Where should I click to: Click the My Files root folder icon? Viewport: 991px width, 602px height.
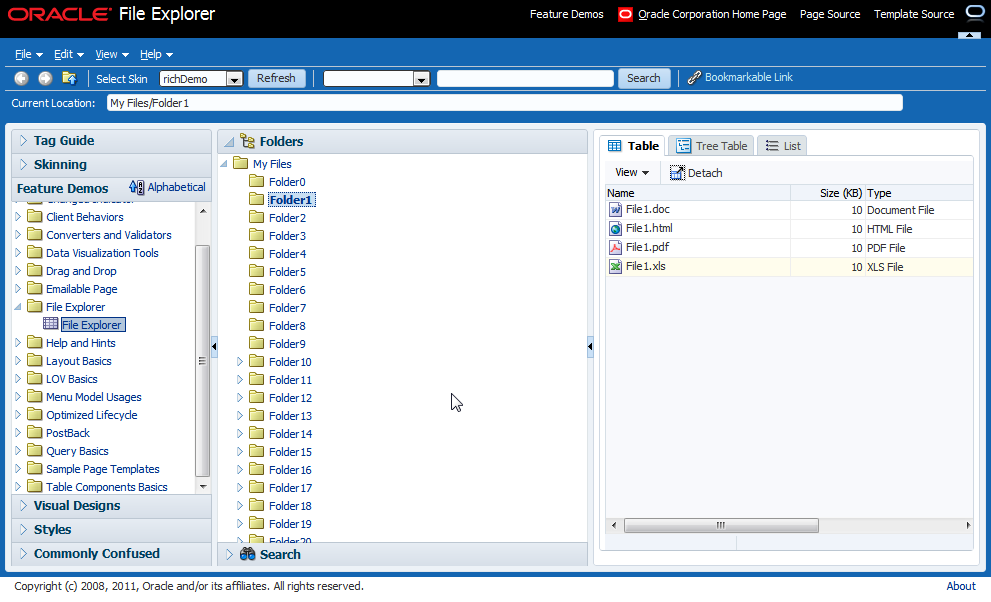pyautogui.click(x=240, y=163)
